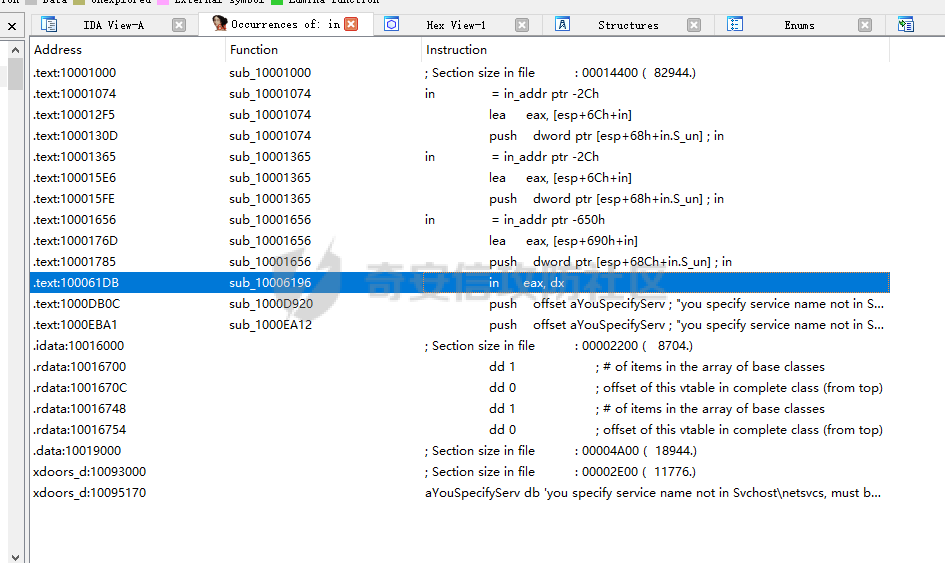Close the Occurrences of: in tab
945x563 pixels.
click(351, 24)
